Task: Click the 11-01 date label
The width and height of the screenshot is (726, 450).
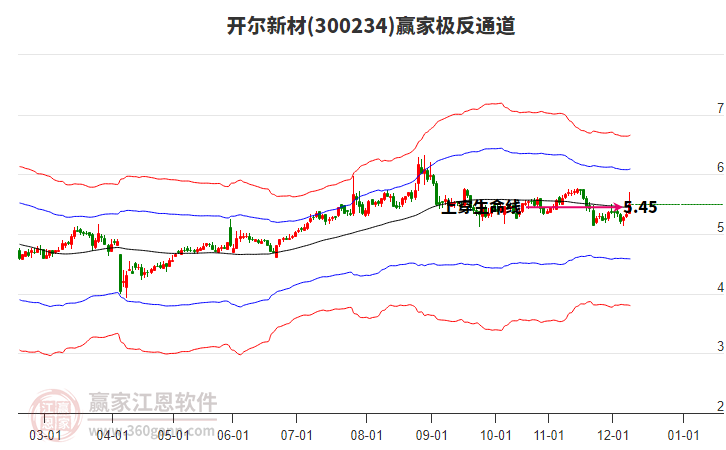Action: 549,436
